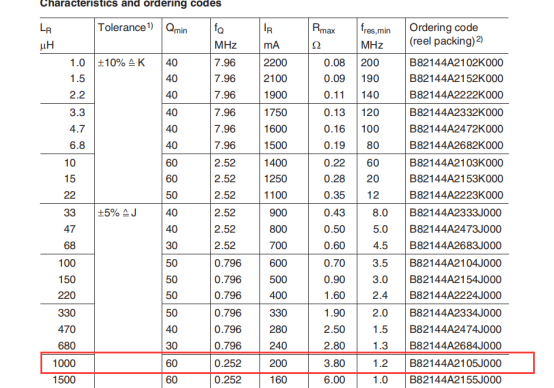The height and width of the screenshot is (388, 554).
Task: Select the 0.252 MHz value in highlighted row
Action: [228, 363]
